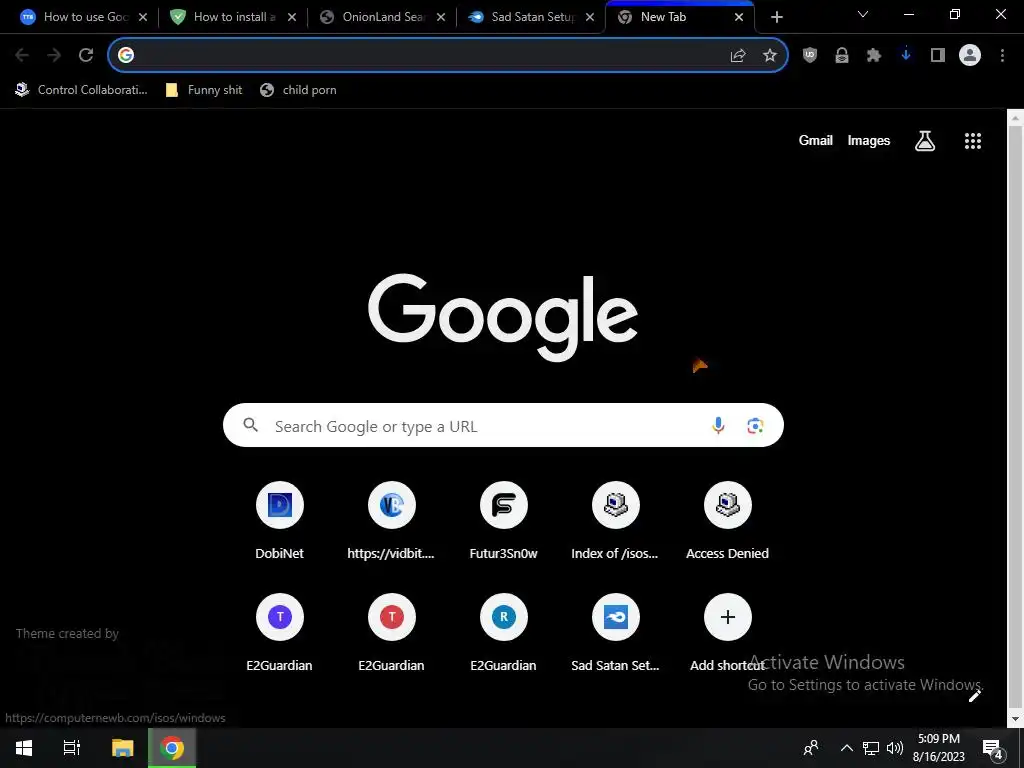Screen dimensions: 1024x768
Task: Open the Funny shit bookmarks folder
Action: 204,90
